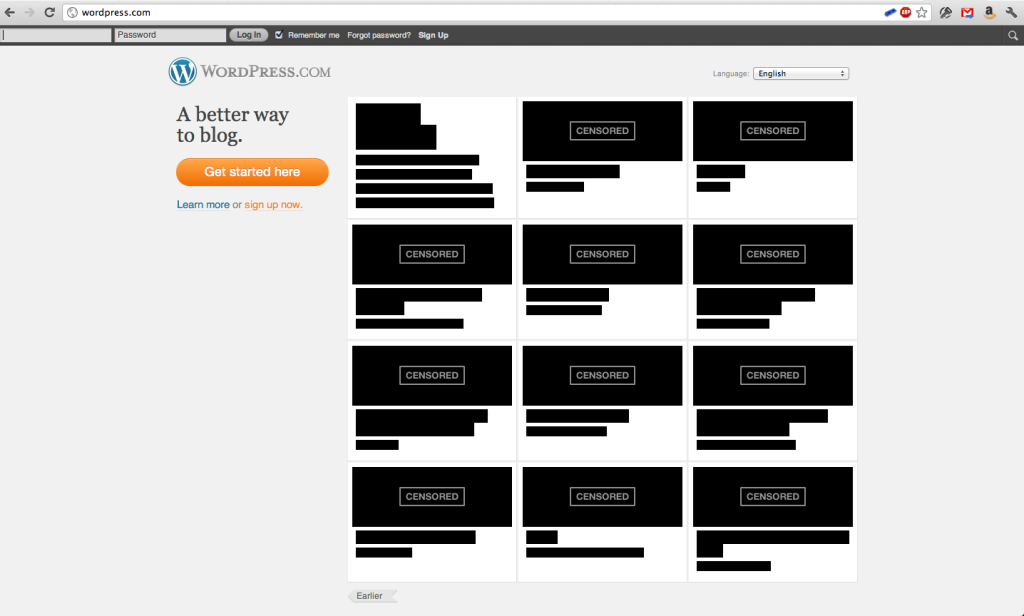
Task: Open the censored thumbnail in first row, middle column
Action: 602,131
